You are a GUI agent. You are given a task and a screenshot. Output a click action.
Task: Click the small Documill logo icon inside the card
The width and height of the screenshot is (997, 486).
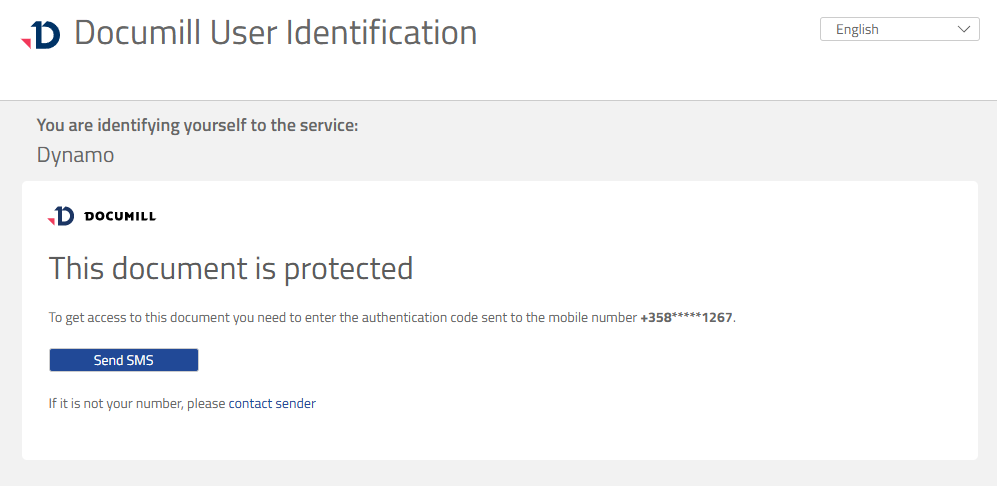click(x=61, y=216)
